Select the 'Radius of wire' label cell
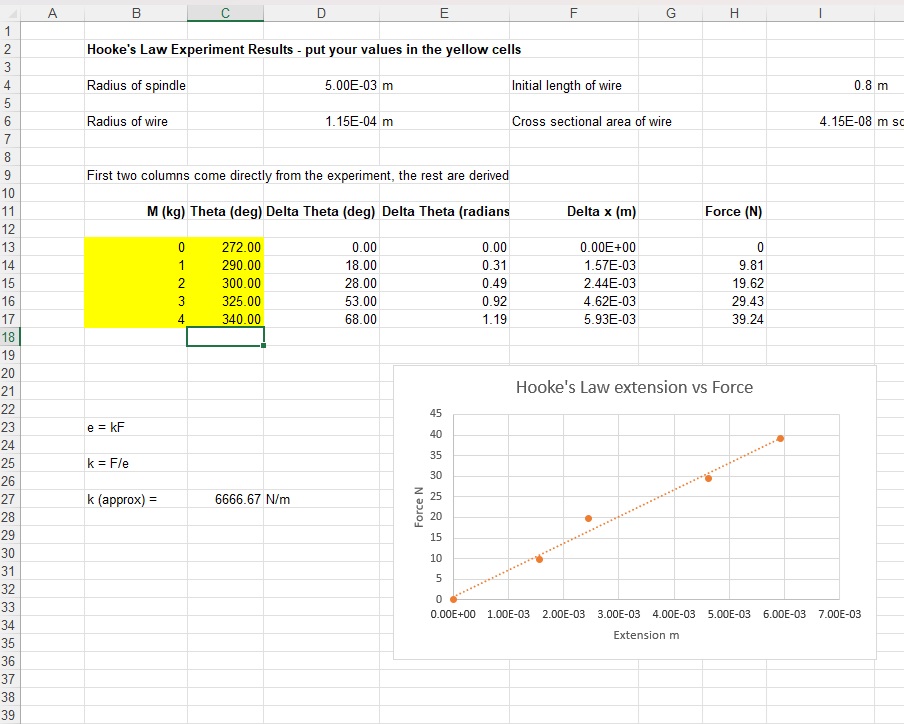This screenshot has height=724, width=904. pos(136,121)
